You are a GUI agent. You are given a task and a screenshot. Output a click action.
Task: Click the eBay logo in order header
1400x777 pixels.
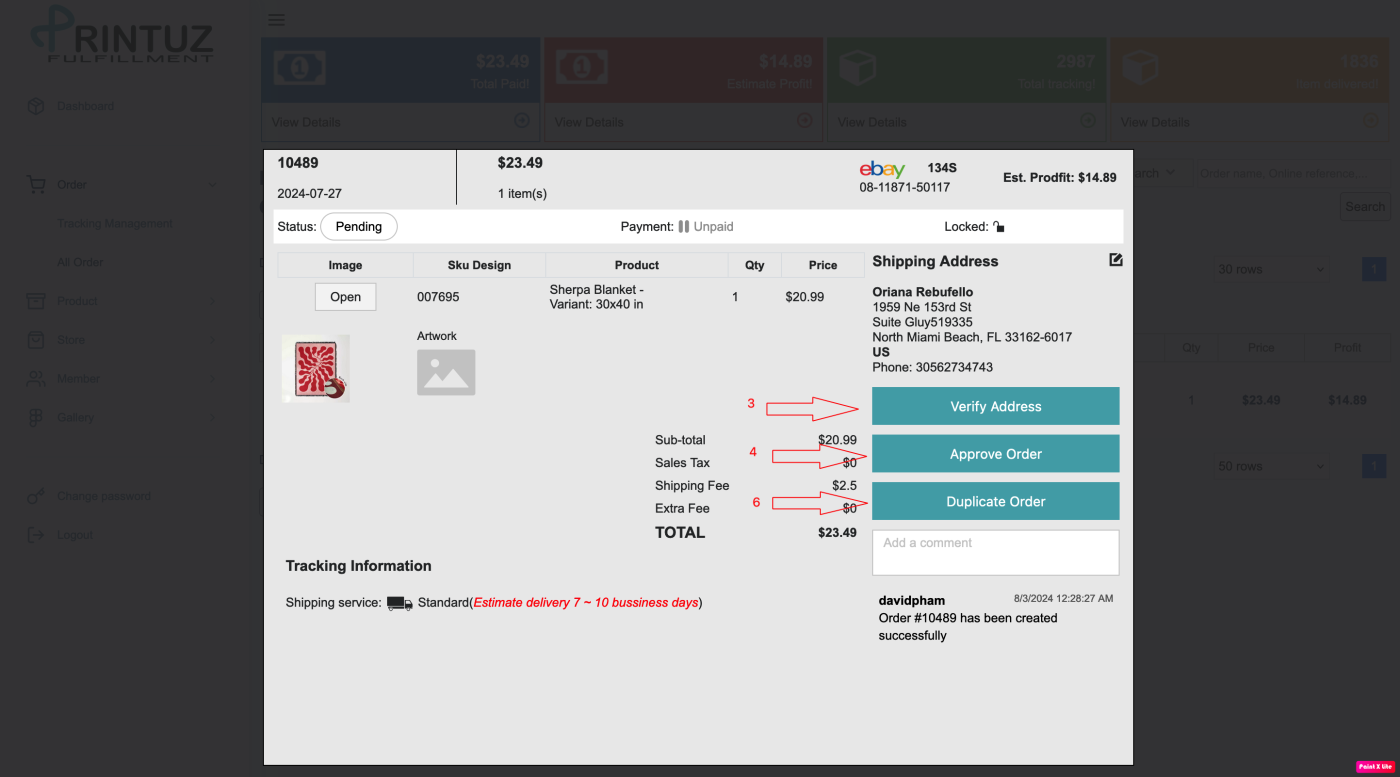[882, 170]
